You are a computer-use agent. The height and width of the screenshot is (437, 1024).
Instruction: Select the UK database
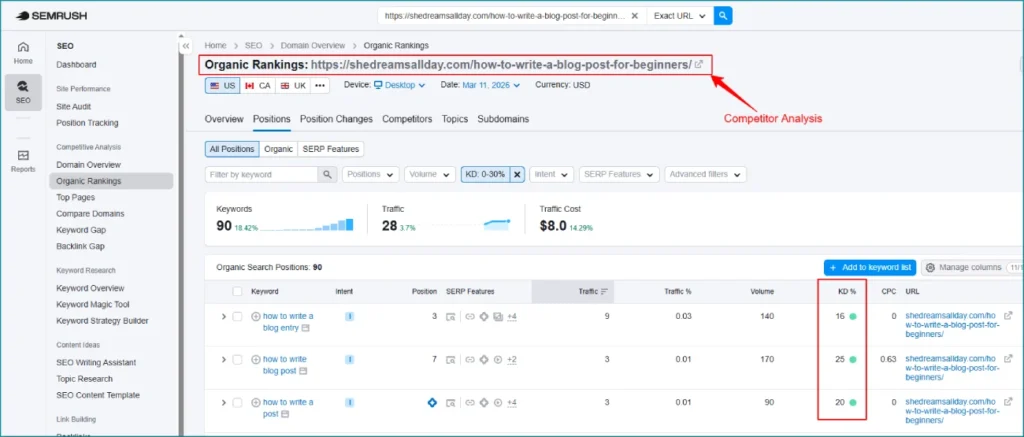pos(292,86)
